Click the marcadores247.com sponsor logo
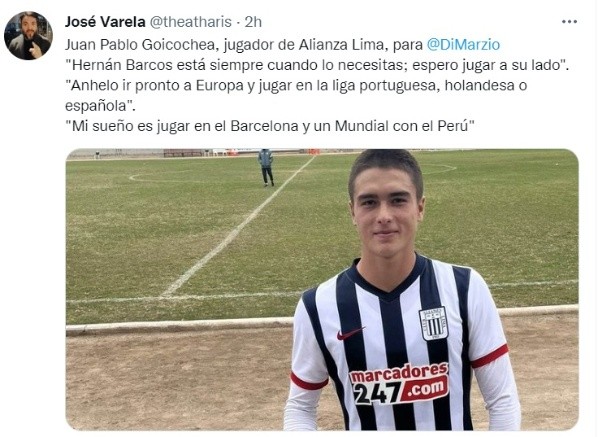This screenshot has width=598, height=437. 399,384
